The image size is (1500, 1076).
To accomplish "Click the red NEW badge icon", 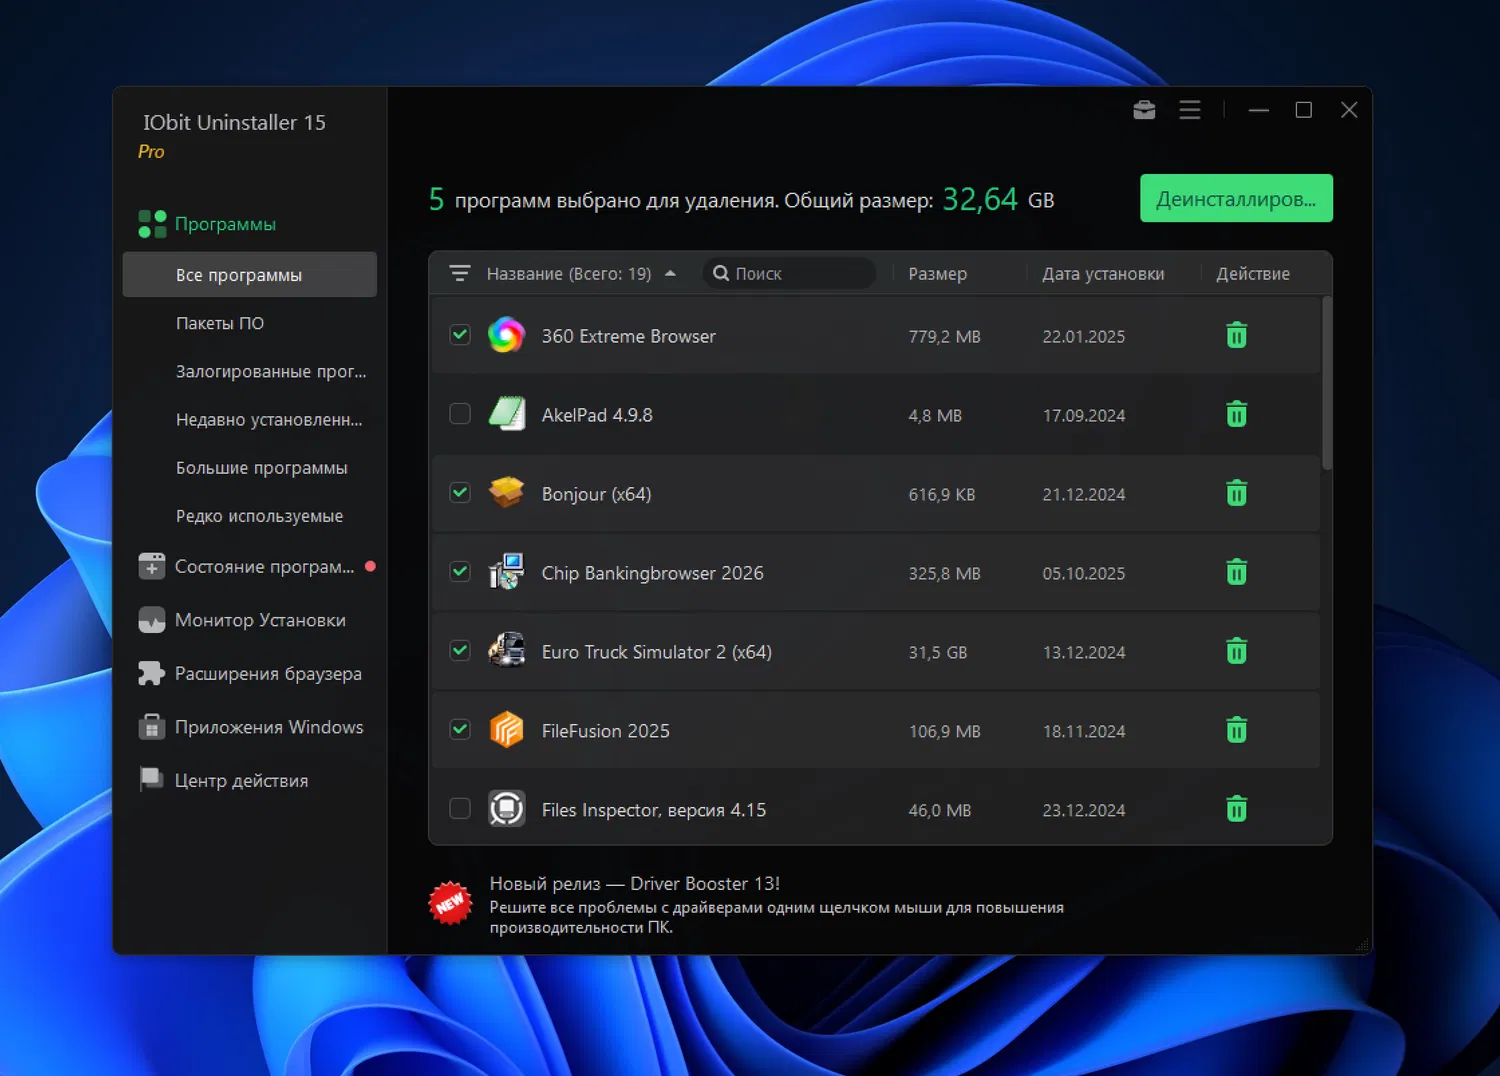I will (450, 903).
